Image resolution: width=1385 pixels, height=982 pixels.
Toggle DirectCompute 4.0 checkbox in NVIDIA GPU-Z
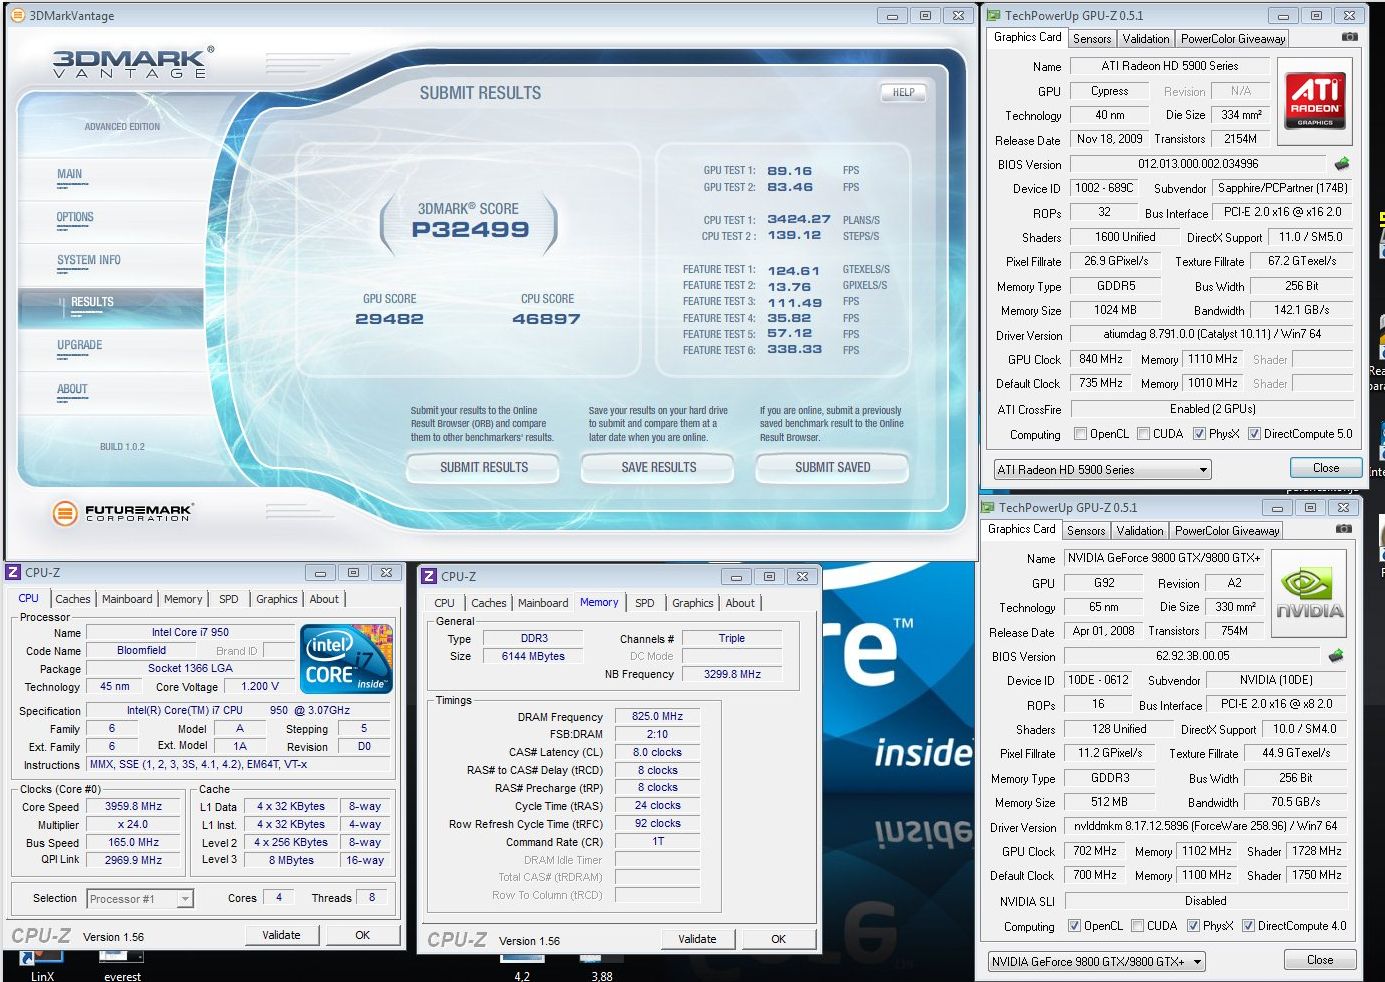tap(1248, 926)
